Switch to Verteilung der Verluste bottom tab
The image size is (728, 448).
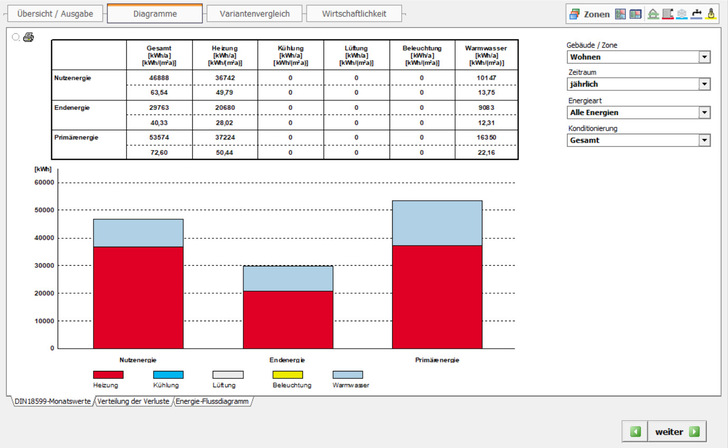(133, 402)
